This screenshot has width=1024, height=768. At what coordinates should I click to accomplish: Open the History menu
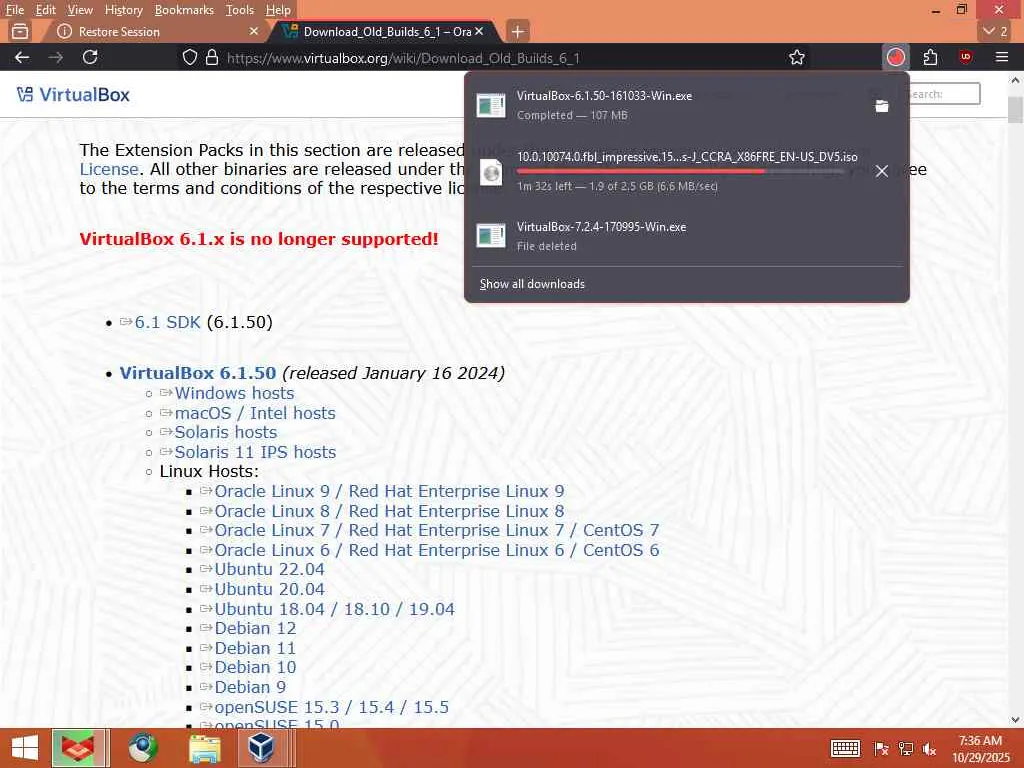(x=123, y=10)
